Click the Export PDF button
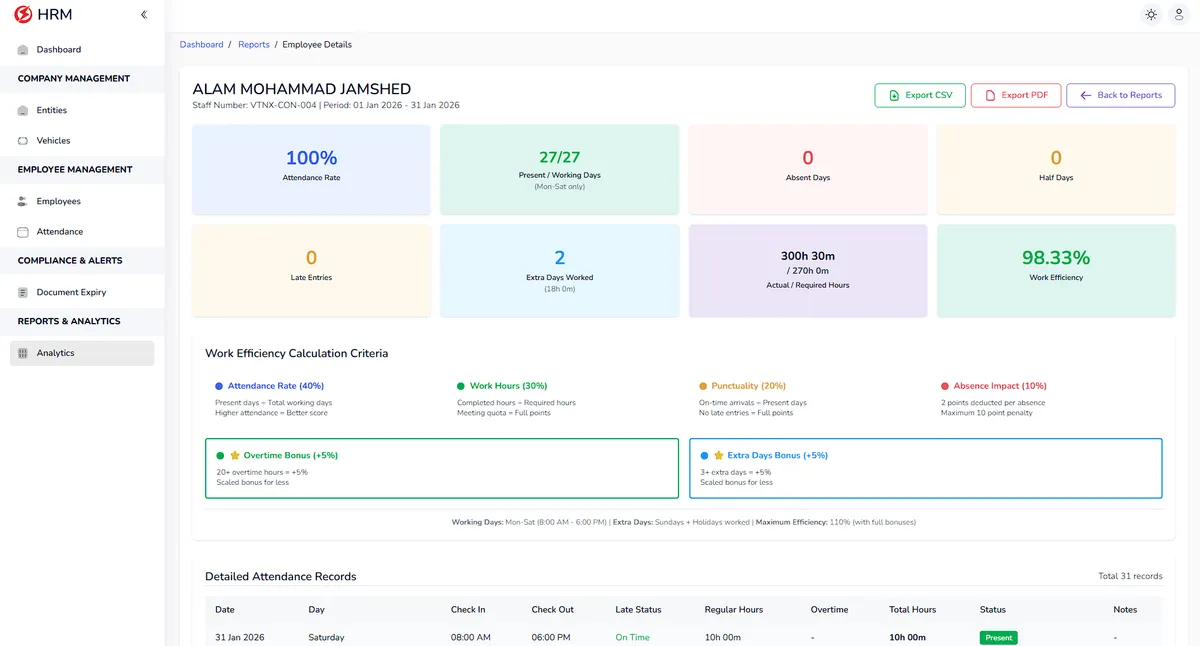This screenshot has width=1200, height=646. point(1016,95)
